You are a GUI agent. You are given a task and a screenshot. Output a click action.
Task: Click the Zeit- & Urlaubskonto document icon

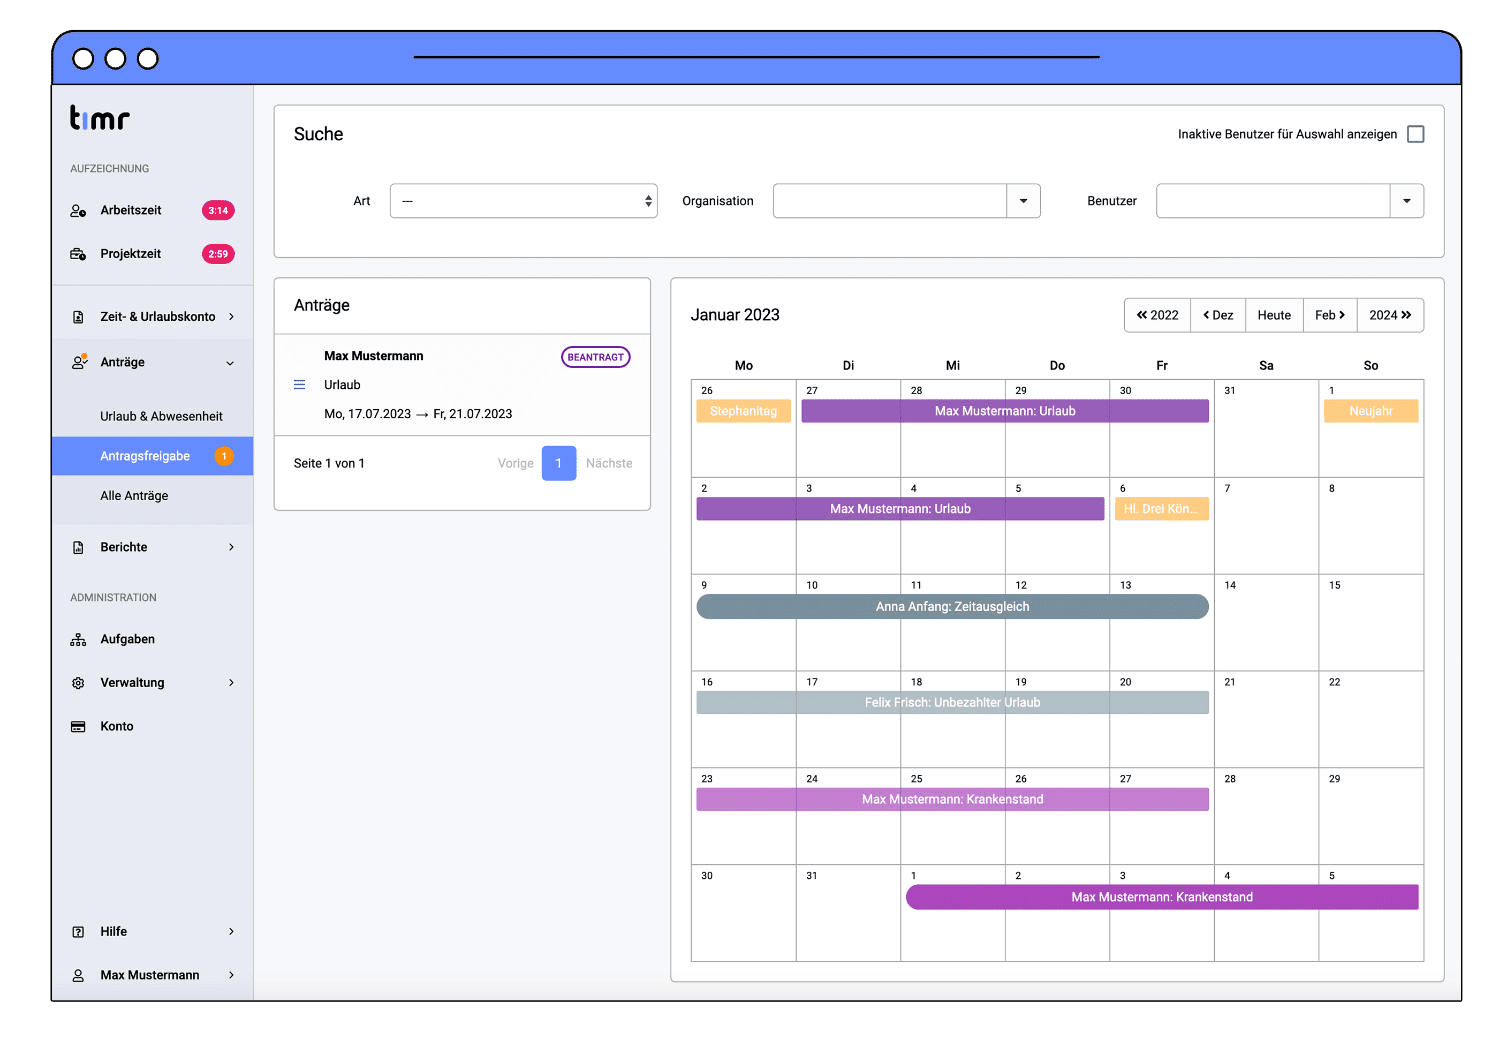pos(78,317)
